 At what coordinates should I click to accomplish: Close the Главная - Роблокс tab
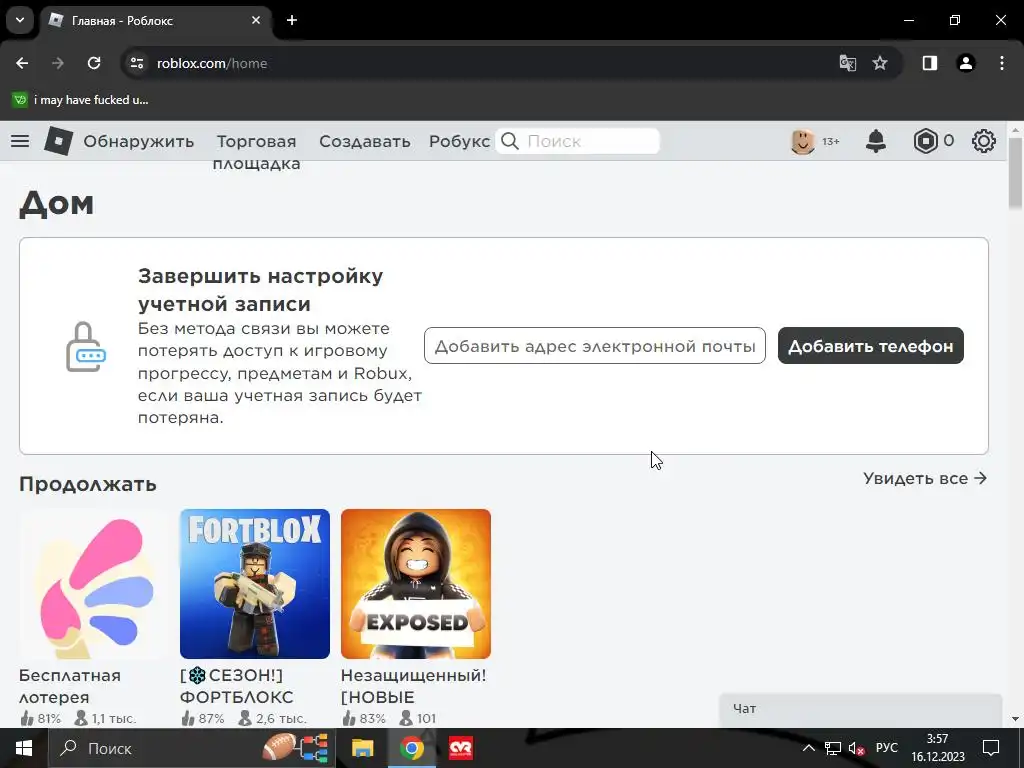pos(256,20)
